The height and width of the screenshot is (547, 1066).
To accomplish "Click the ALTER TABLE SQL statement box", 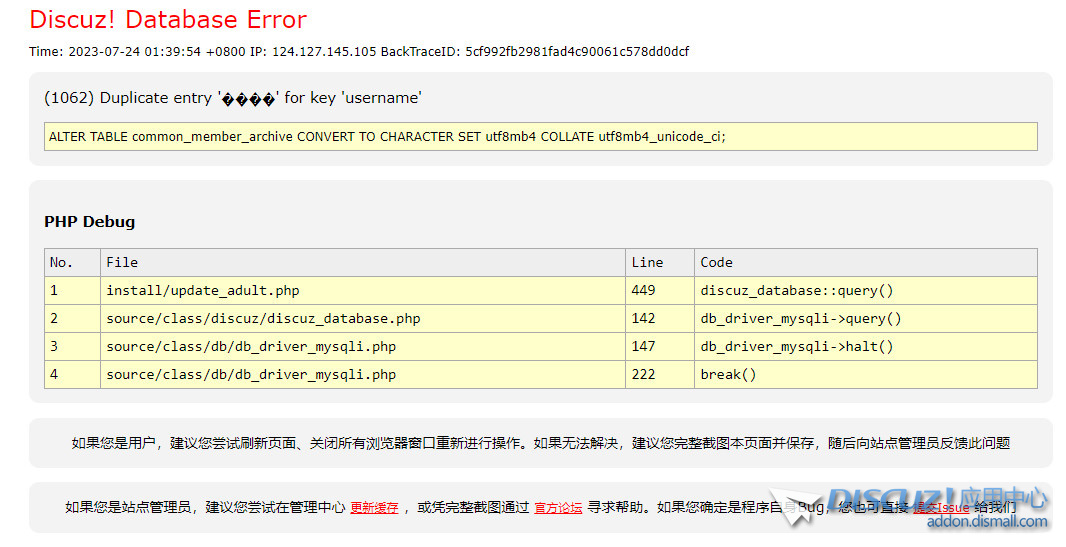I will tap(540, 137).
